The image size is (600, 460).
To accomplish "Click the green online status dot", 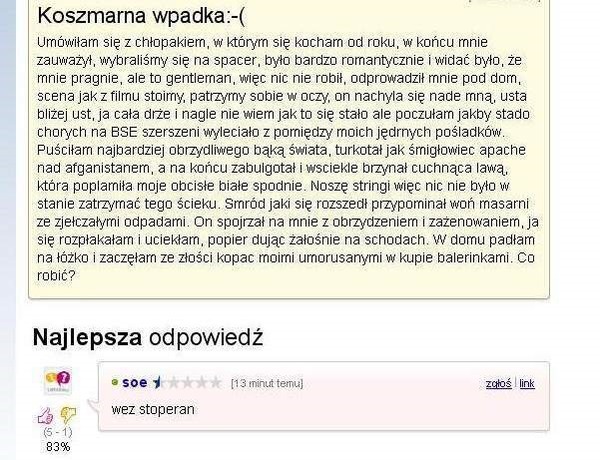I will pyautogui.click(x=114, y=382).
